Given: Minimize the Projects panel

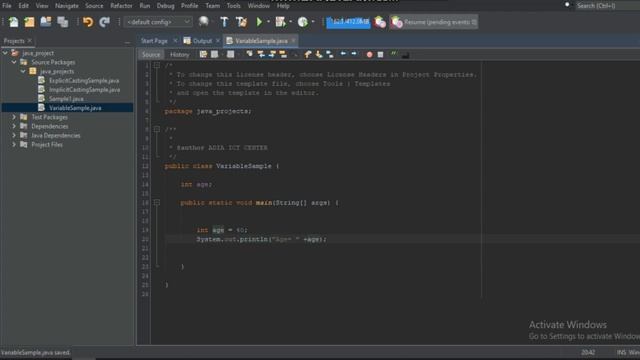Looking at the screenshot, I should click(127, 42).
